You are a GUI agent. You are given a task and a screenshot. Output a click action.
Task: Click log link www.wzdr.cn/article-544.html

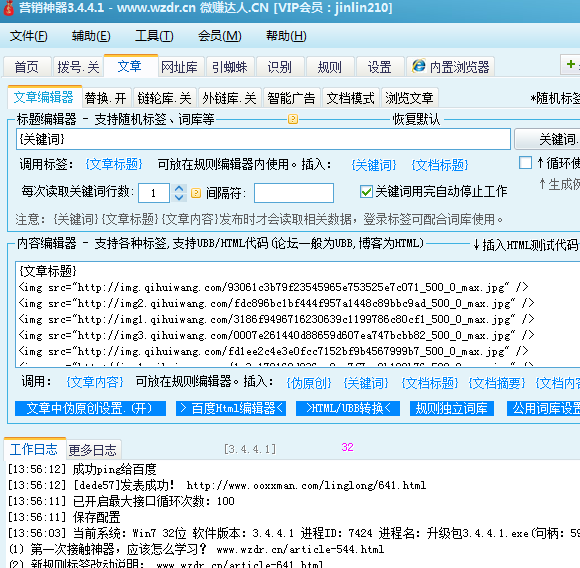[300, 549]
